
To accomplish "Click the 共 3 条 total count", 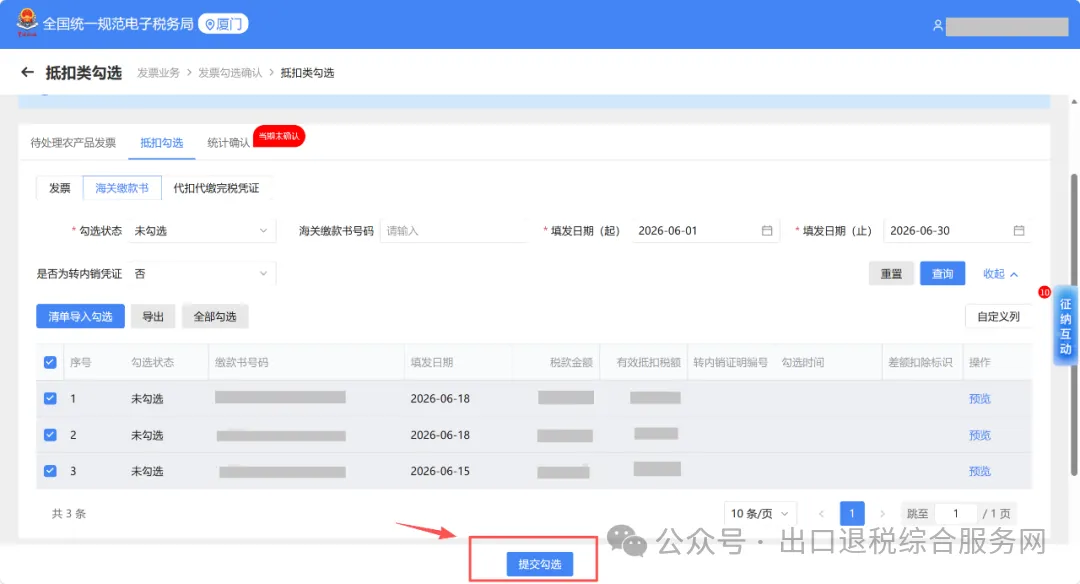I will point(69,514).
